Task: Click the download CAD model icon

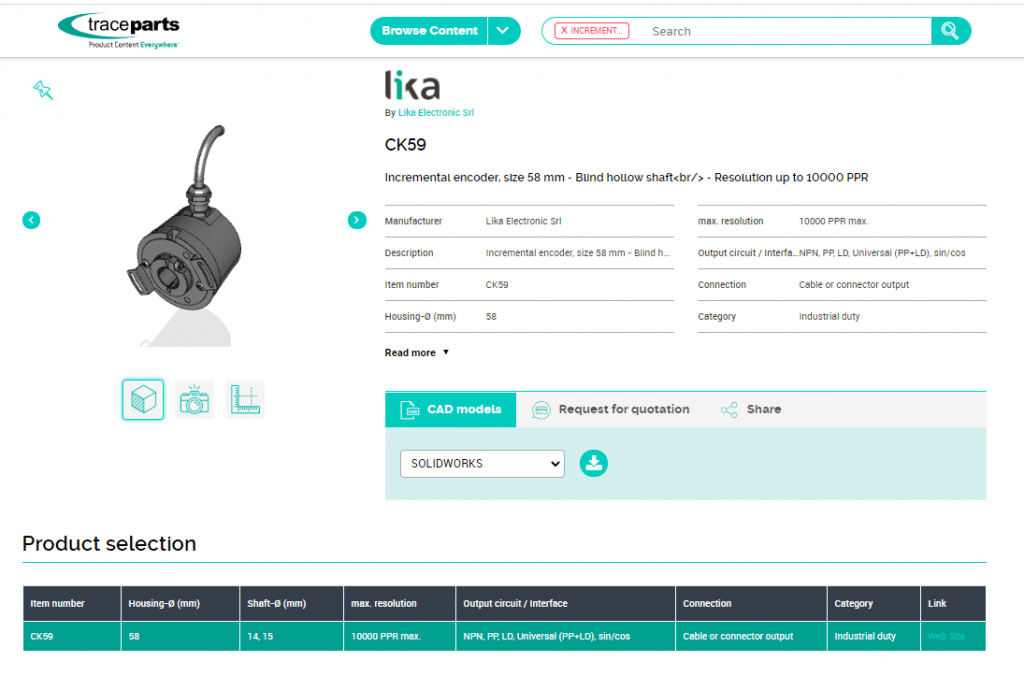Action: 594,464
